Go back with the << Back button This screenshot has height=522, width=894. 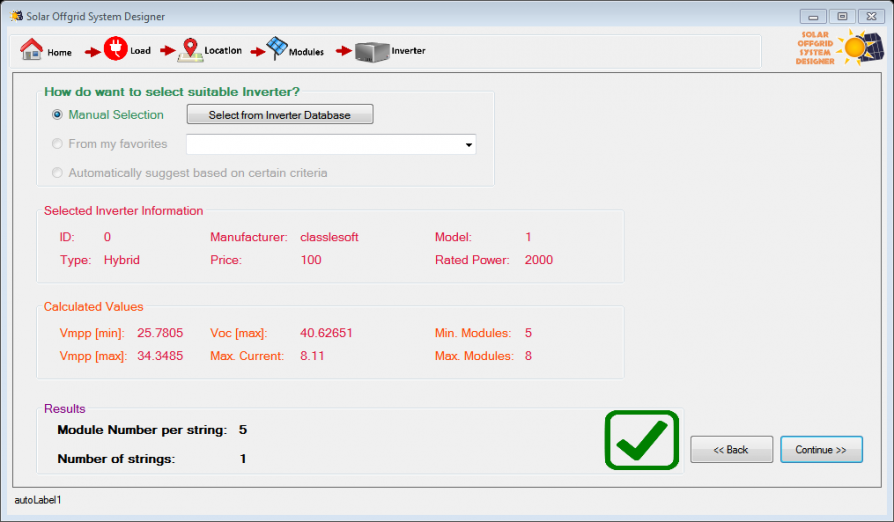pyautogui.click(x=732, y=450)
